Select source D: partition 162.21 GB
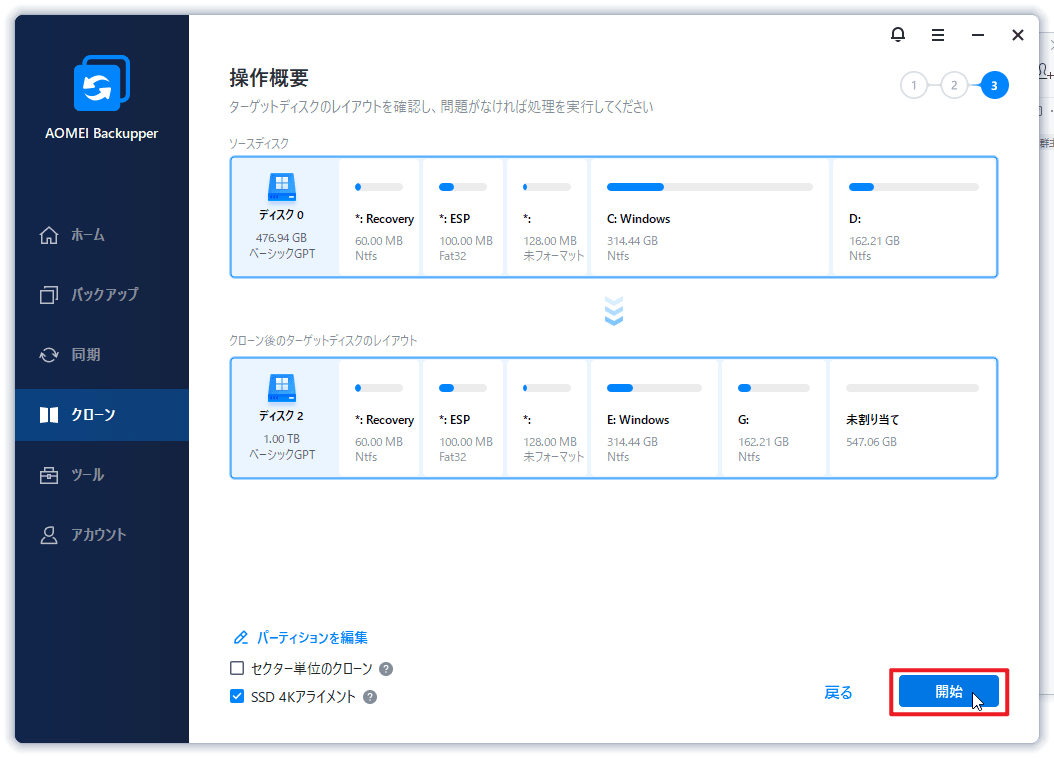 pos(914,217)
